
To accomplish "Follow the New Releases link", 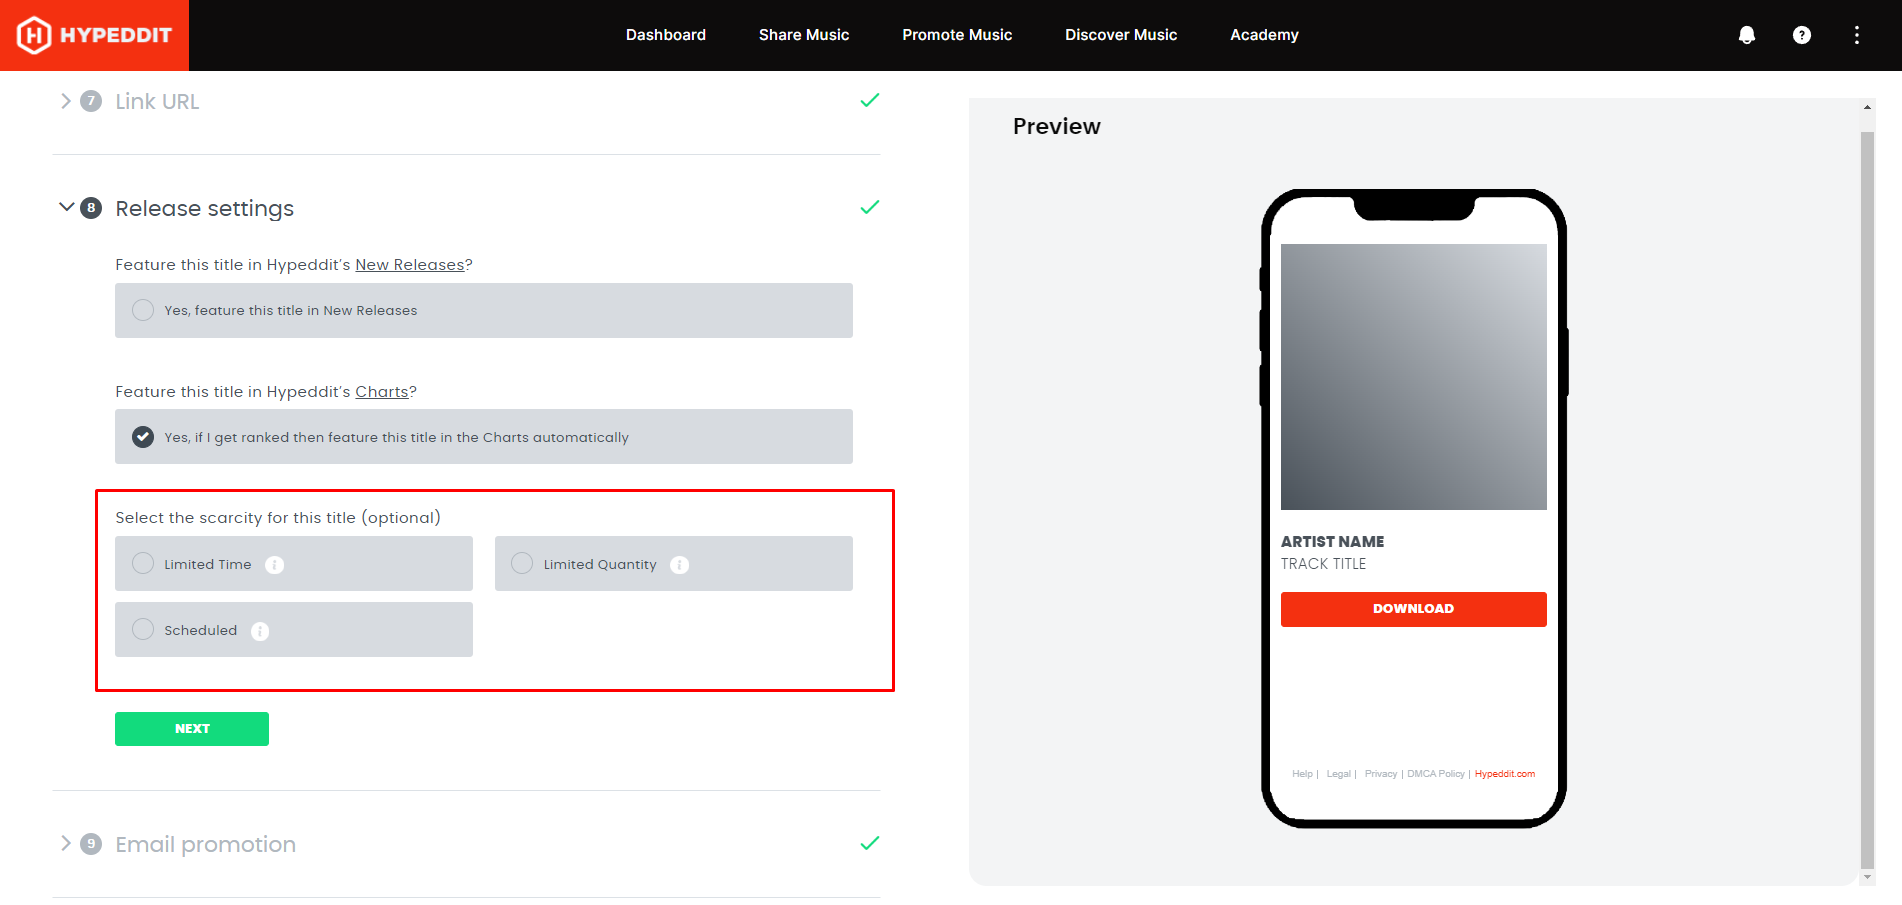I will 410,265.
